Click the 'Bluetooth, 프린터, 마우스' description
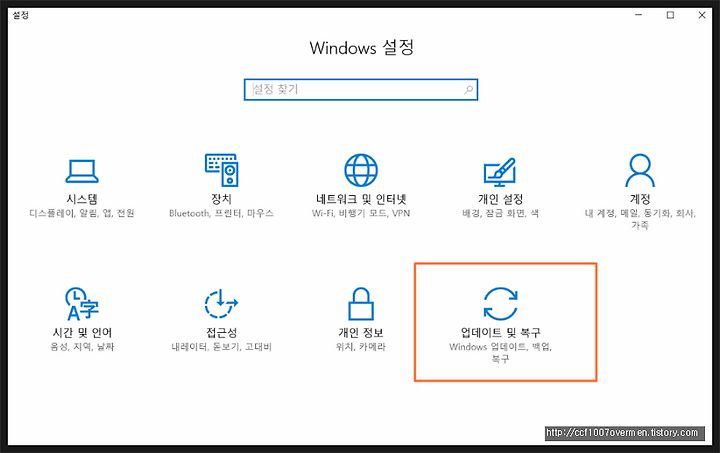This screenshot has height=453, width=720. point(221,213)
